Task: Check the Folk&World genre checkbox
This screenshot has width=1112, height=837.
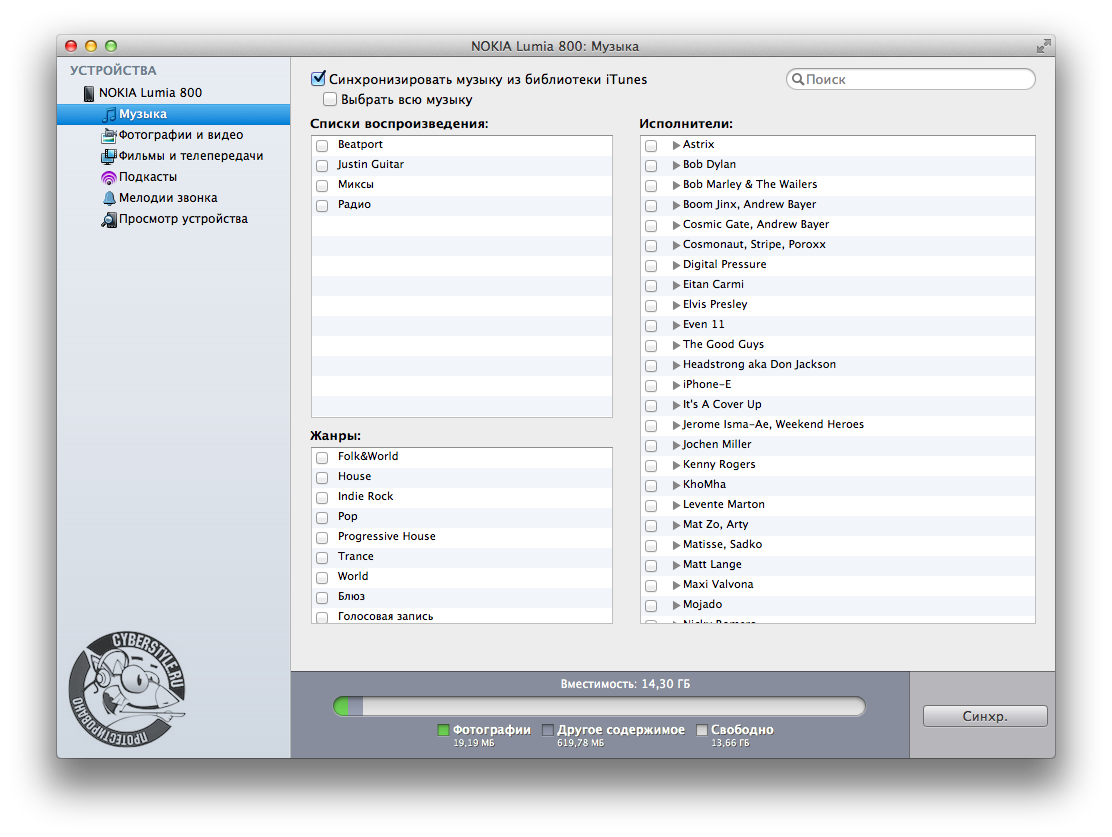Action: [322, 458]
